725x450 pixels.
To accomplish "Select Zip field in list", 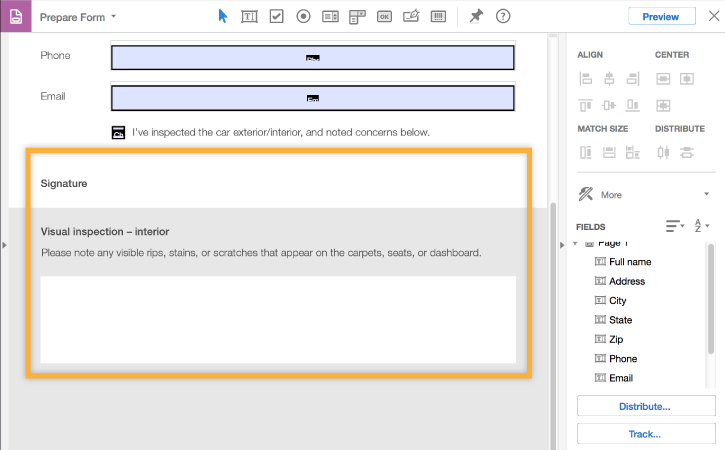I will pyautogui.click(x=608, y=339).
